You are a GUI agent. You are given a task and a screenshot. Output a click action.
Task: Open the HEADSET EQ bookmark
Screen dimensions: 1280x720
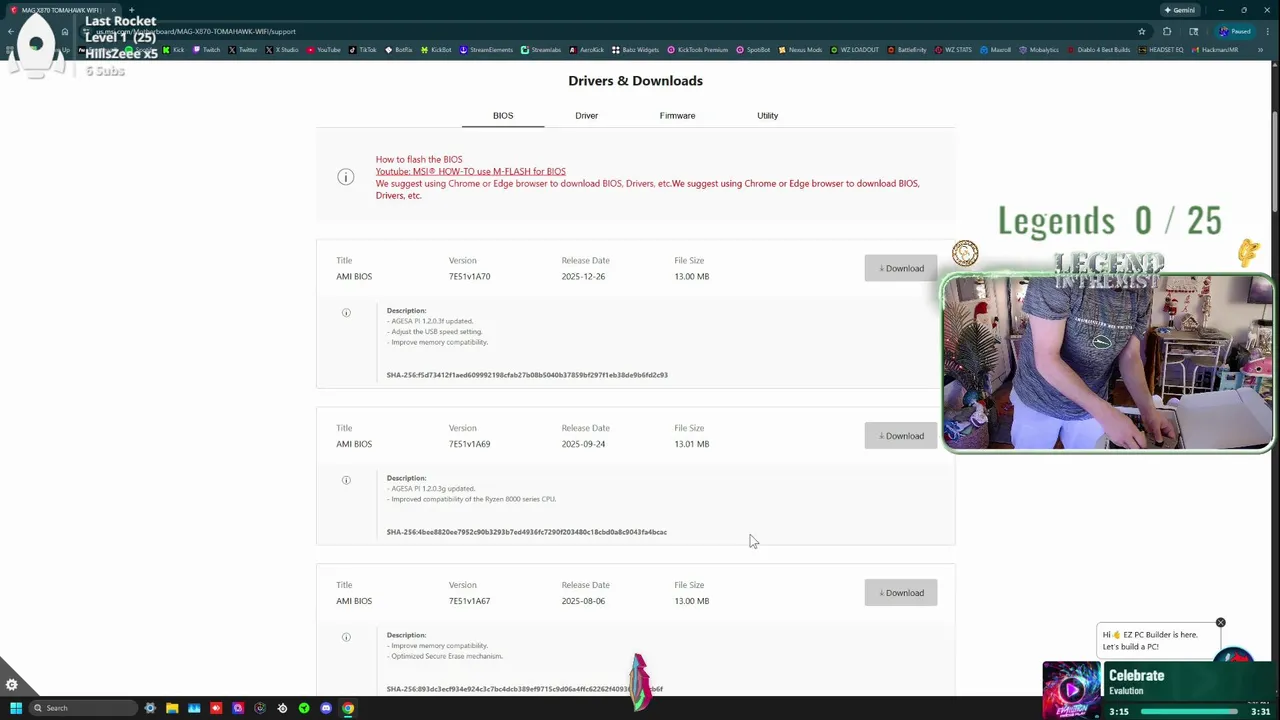coord(1160,50)
